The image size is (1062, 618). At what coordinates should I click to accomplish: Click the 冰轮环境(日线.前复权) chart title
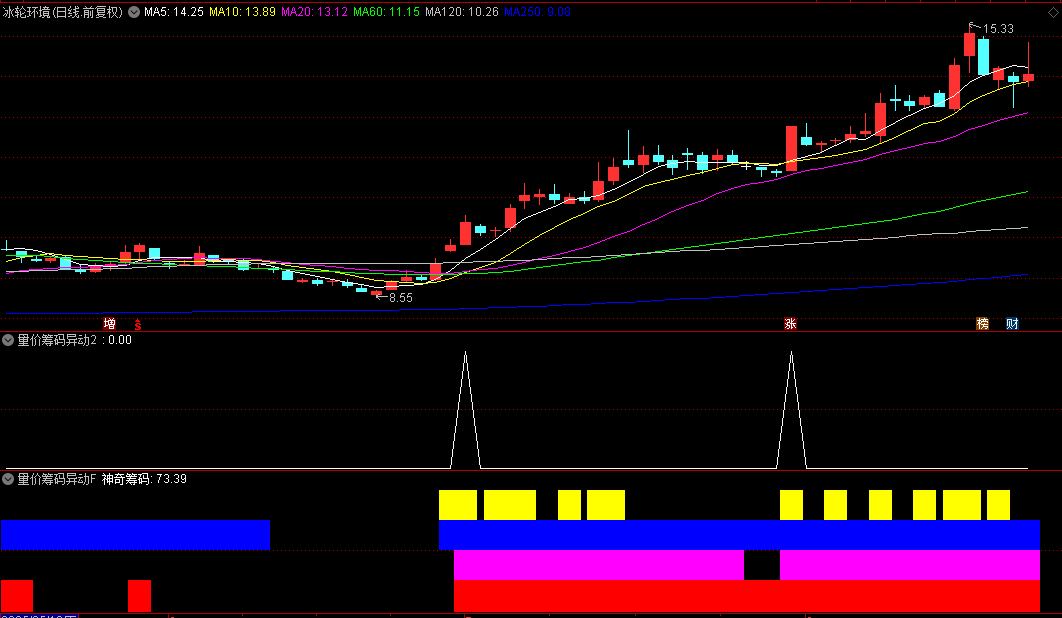click(63, 12)
